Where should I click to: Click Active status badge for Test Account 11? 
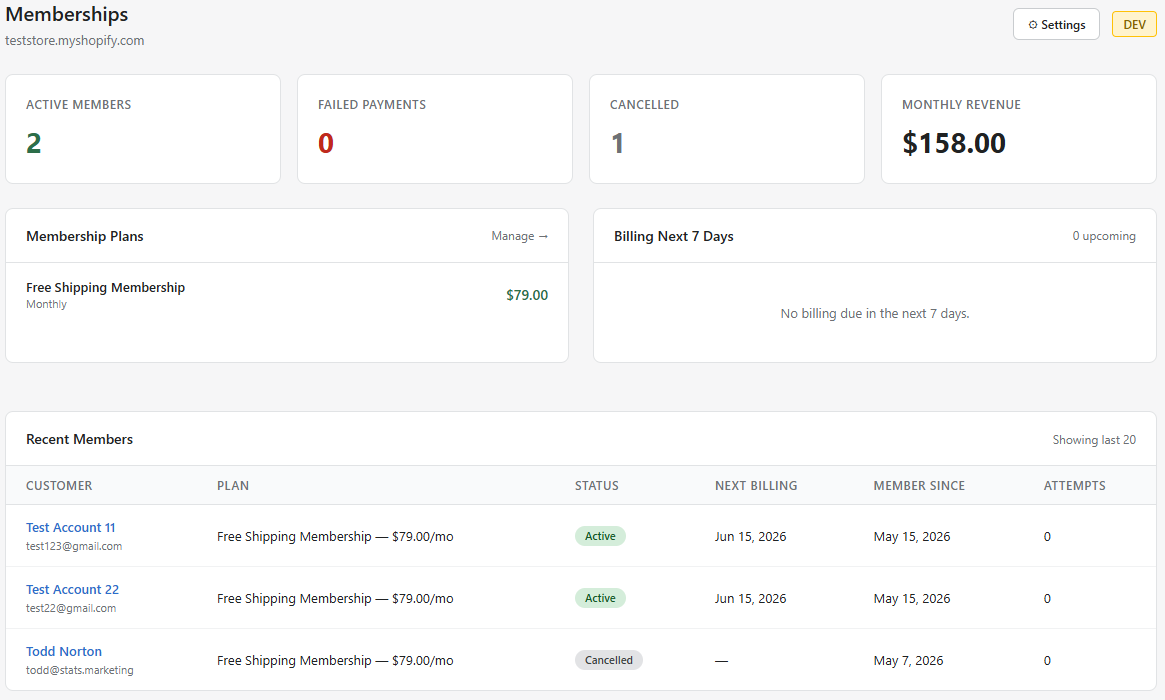[x=600, y=536]
